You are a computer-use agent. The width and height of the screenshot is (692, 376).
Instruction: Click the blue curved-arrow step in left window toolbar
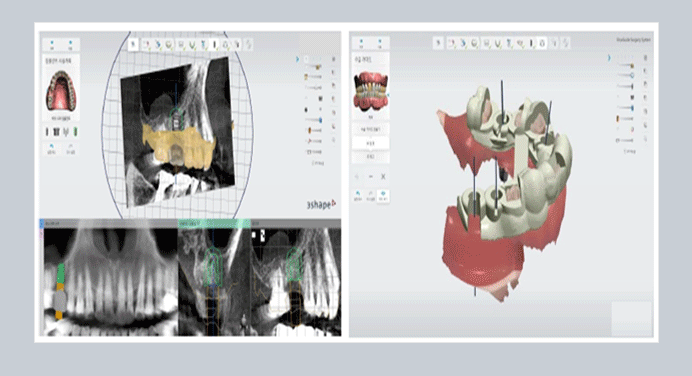click(x=158, y=44)
